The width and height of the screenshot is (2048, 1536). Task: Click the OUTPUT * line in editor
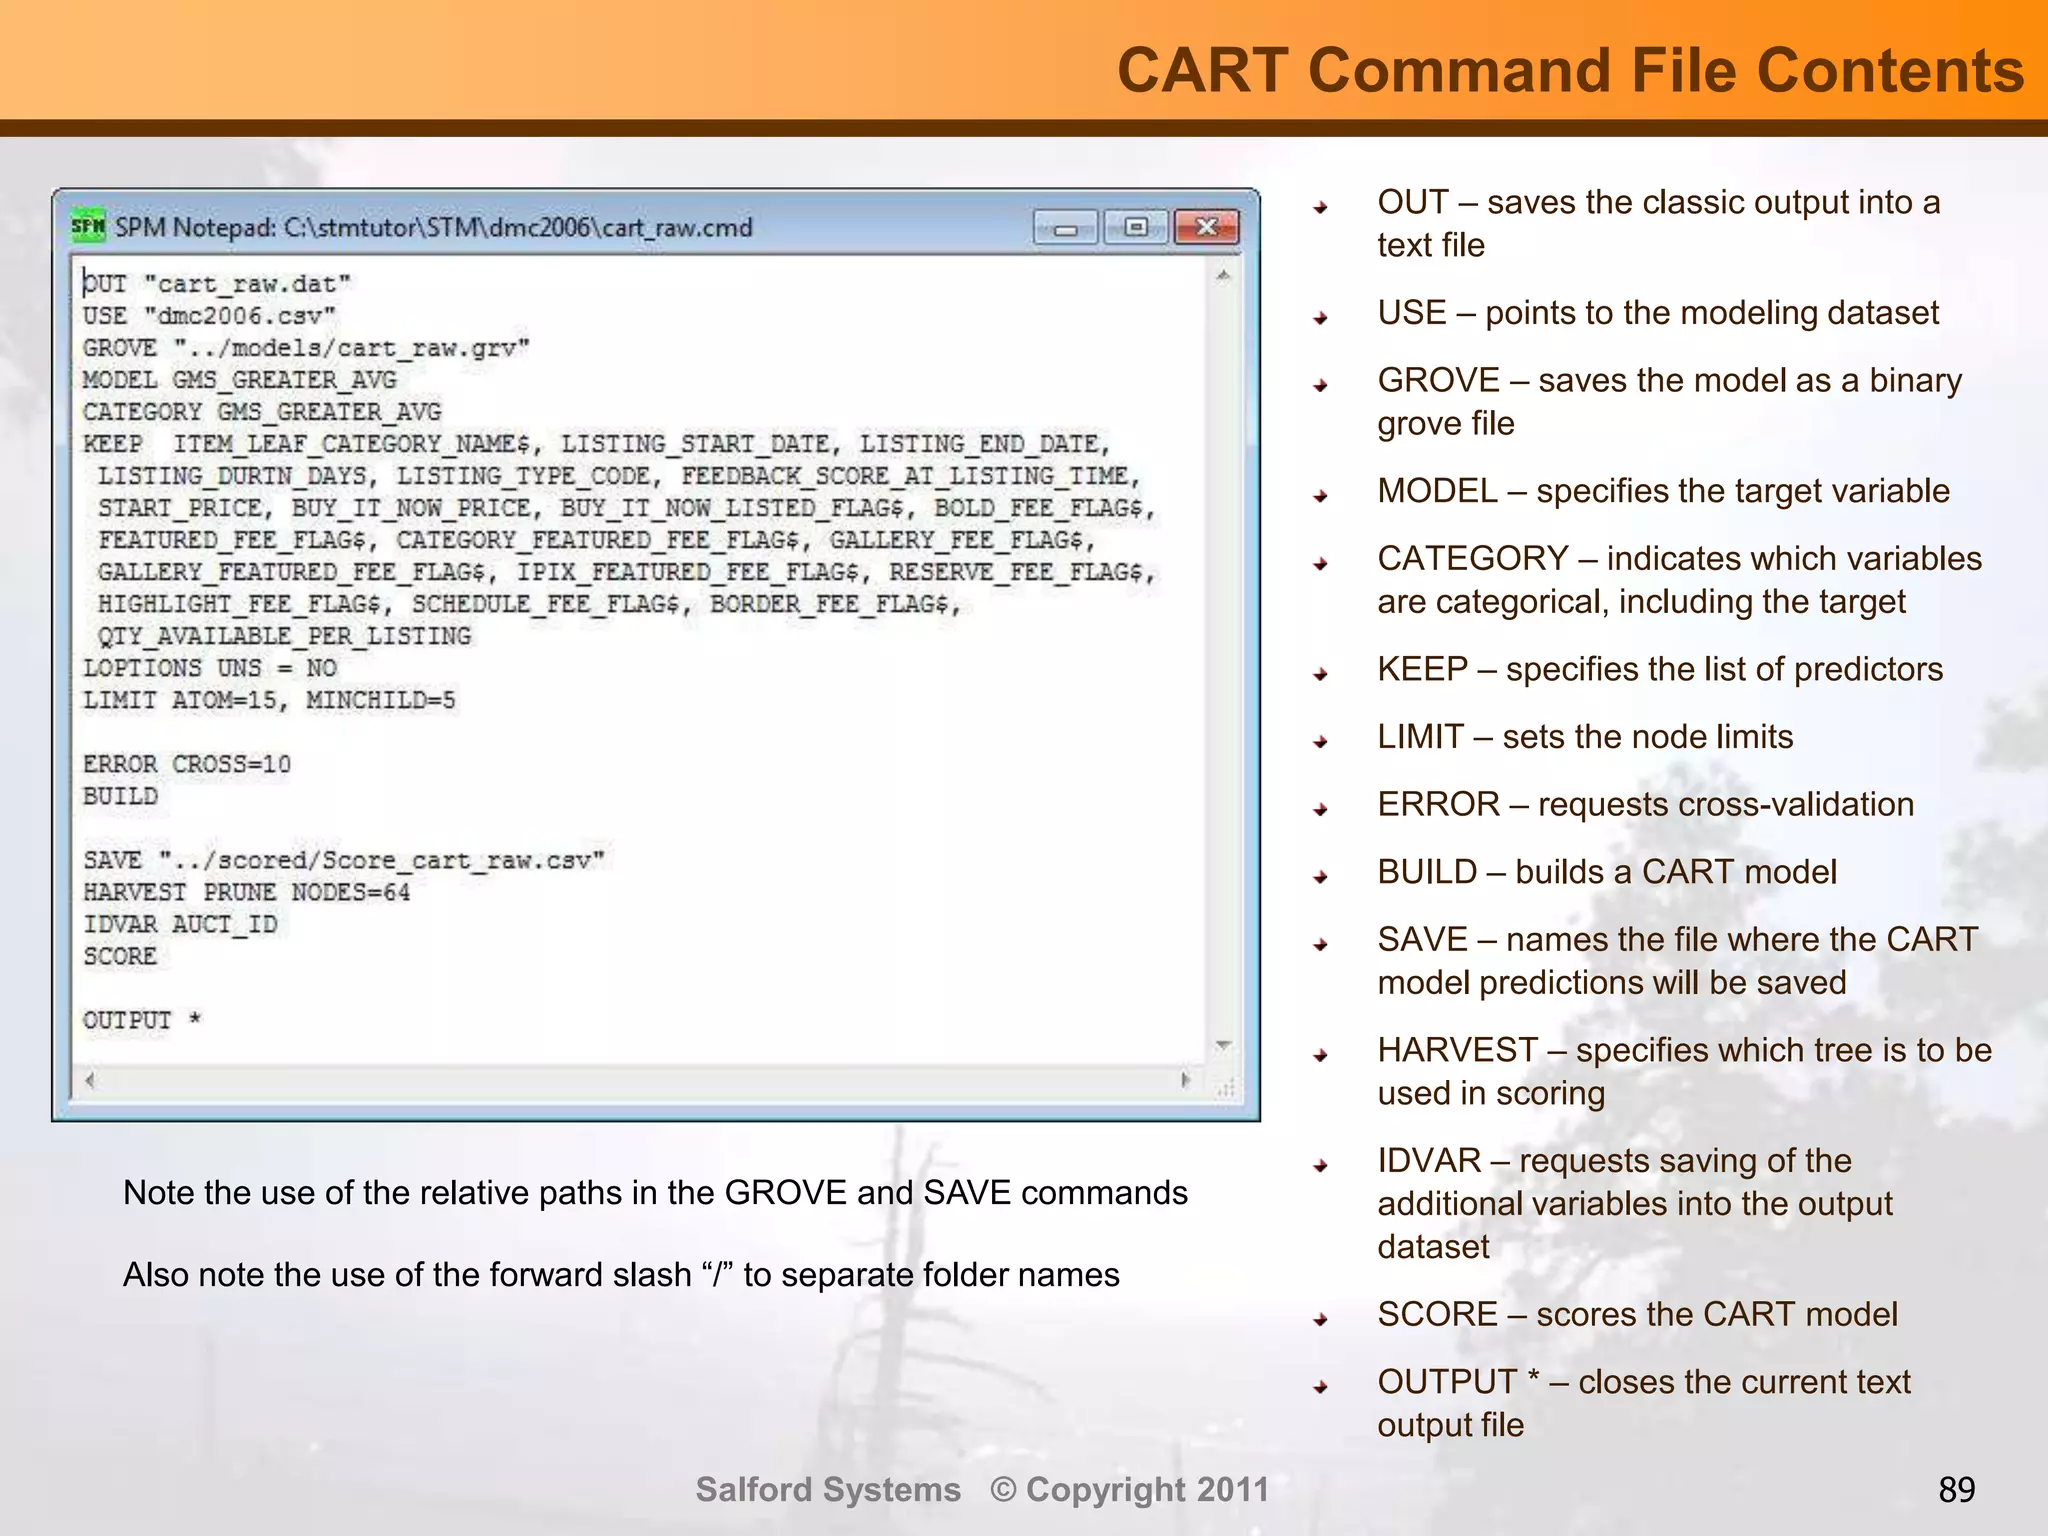(x=142, y=1020)
